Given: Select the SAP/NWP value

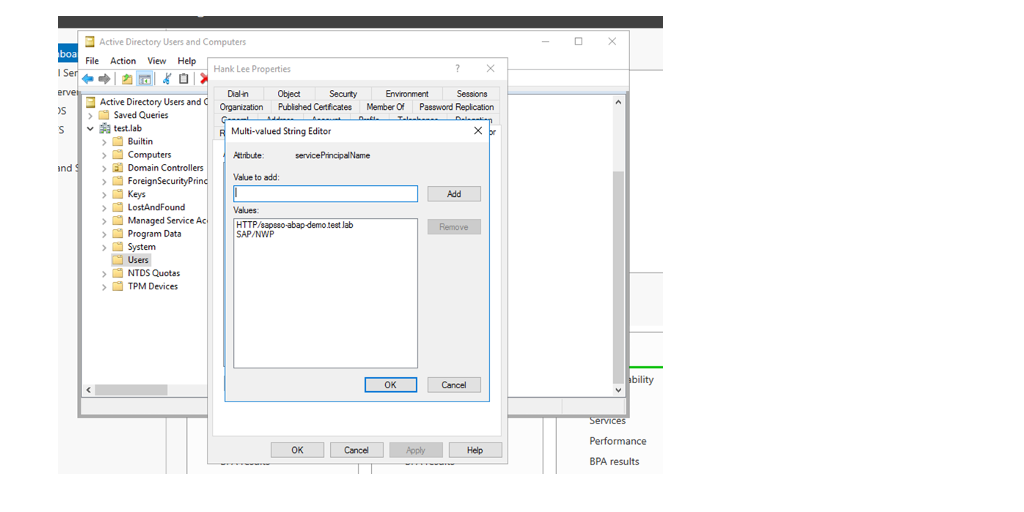Looking at the screenshot, I should click(255, 234).
